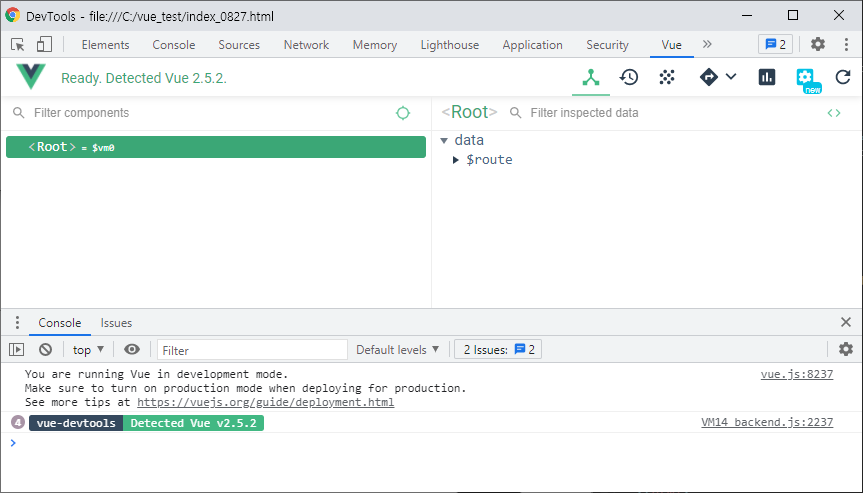Viewport: 863px width, 493px height.
Task: Open the console settings gear
Action: (x=846, y=349)
